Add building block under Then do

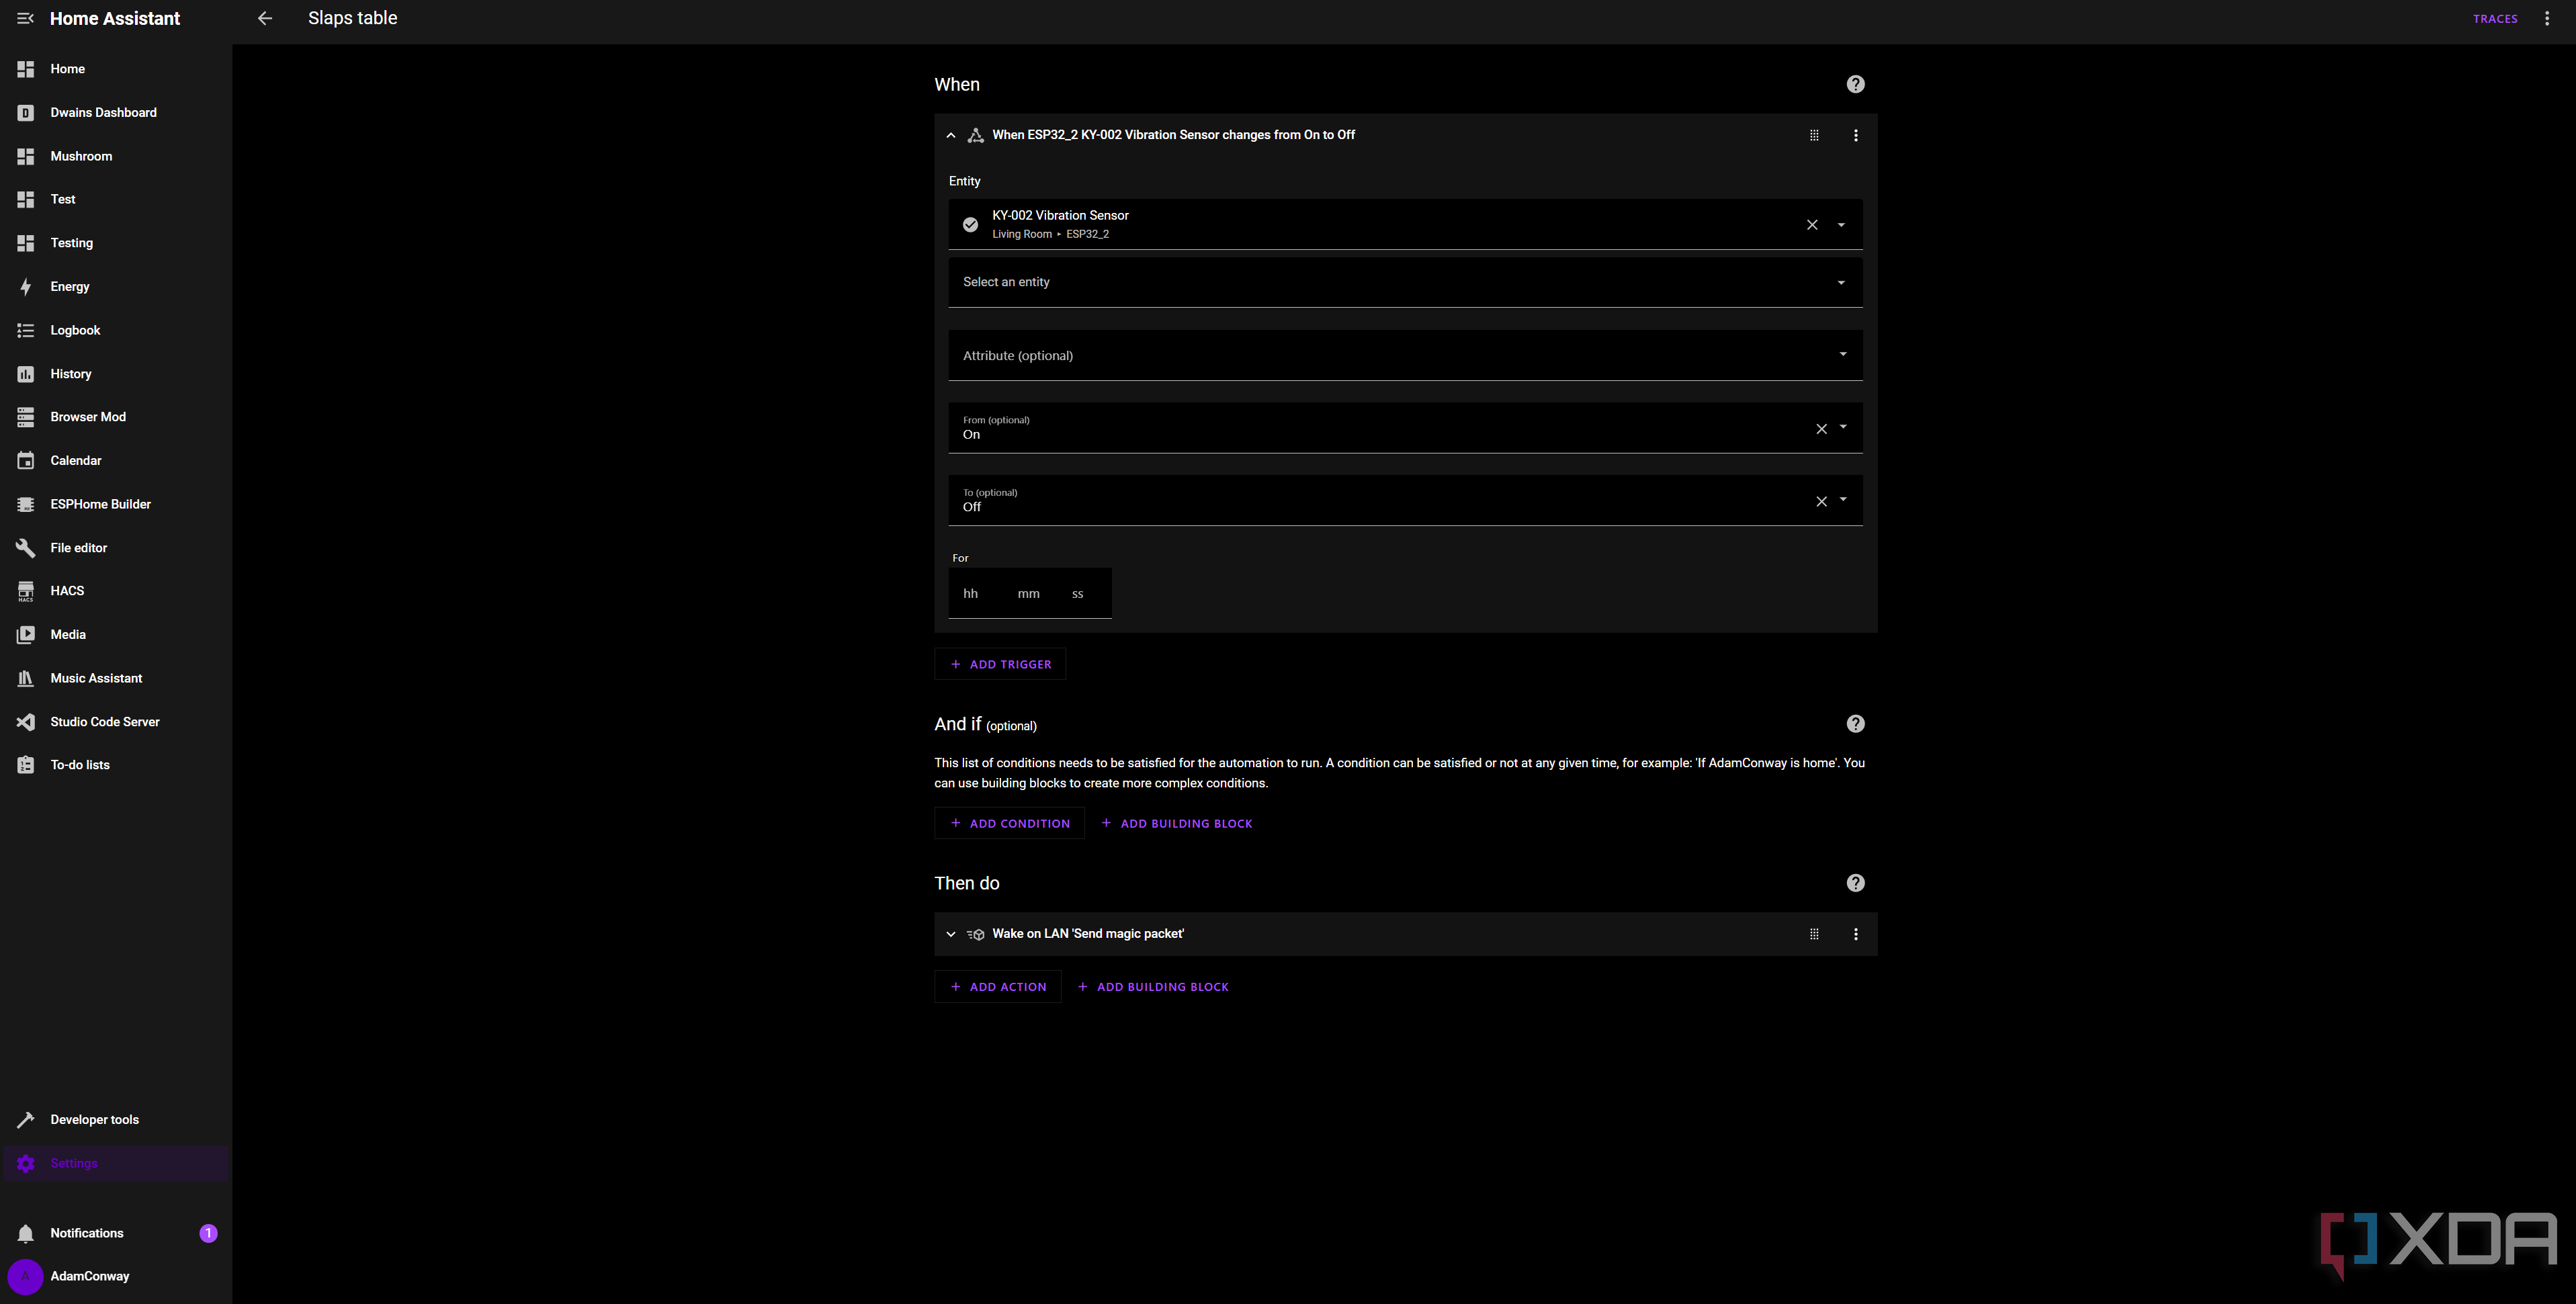[1153, 987]
